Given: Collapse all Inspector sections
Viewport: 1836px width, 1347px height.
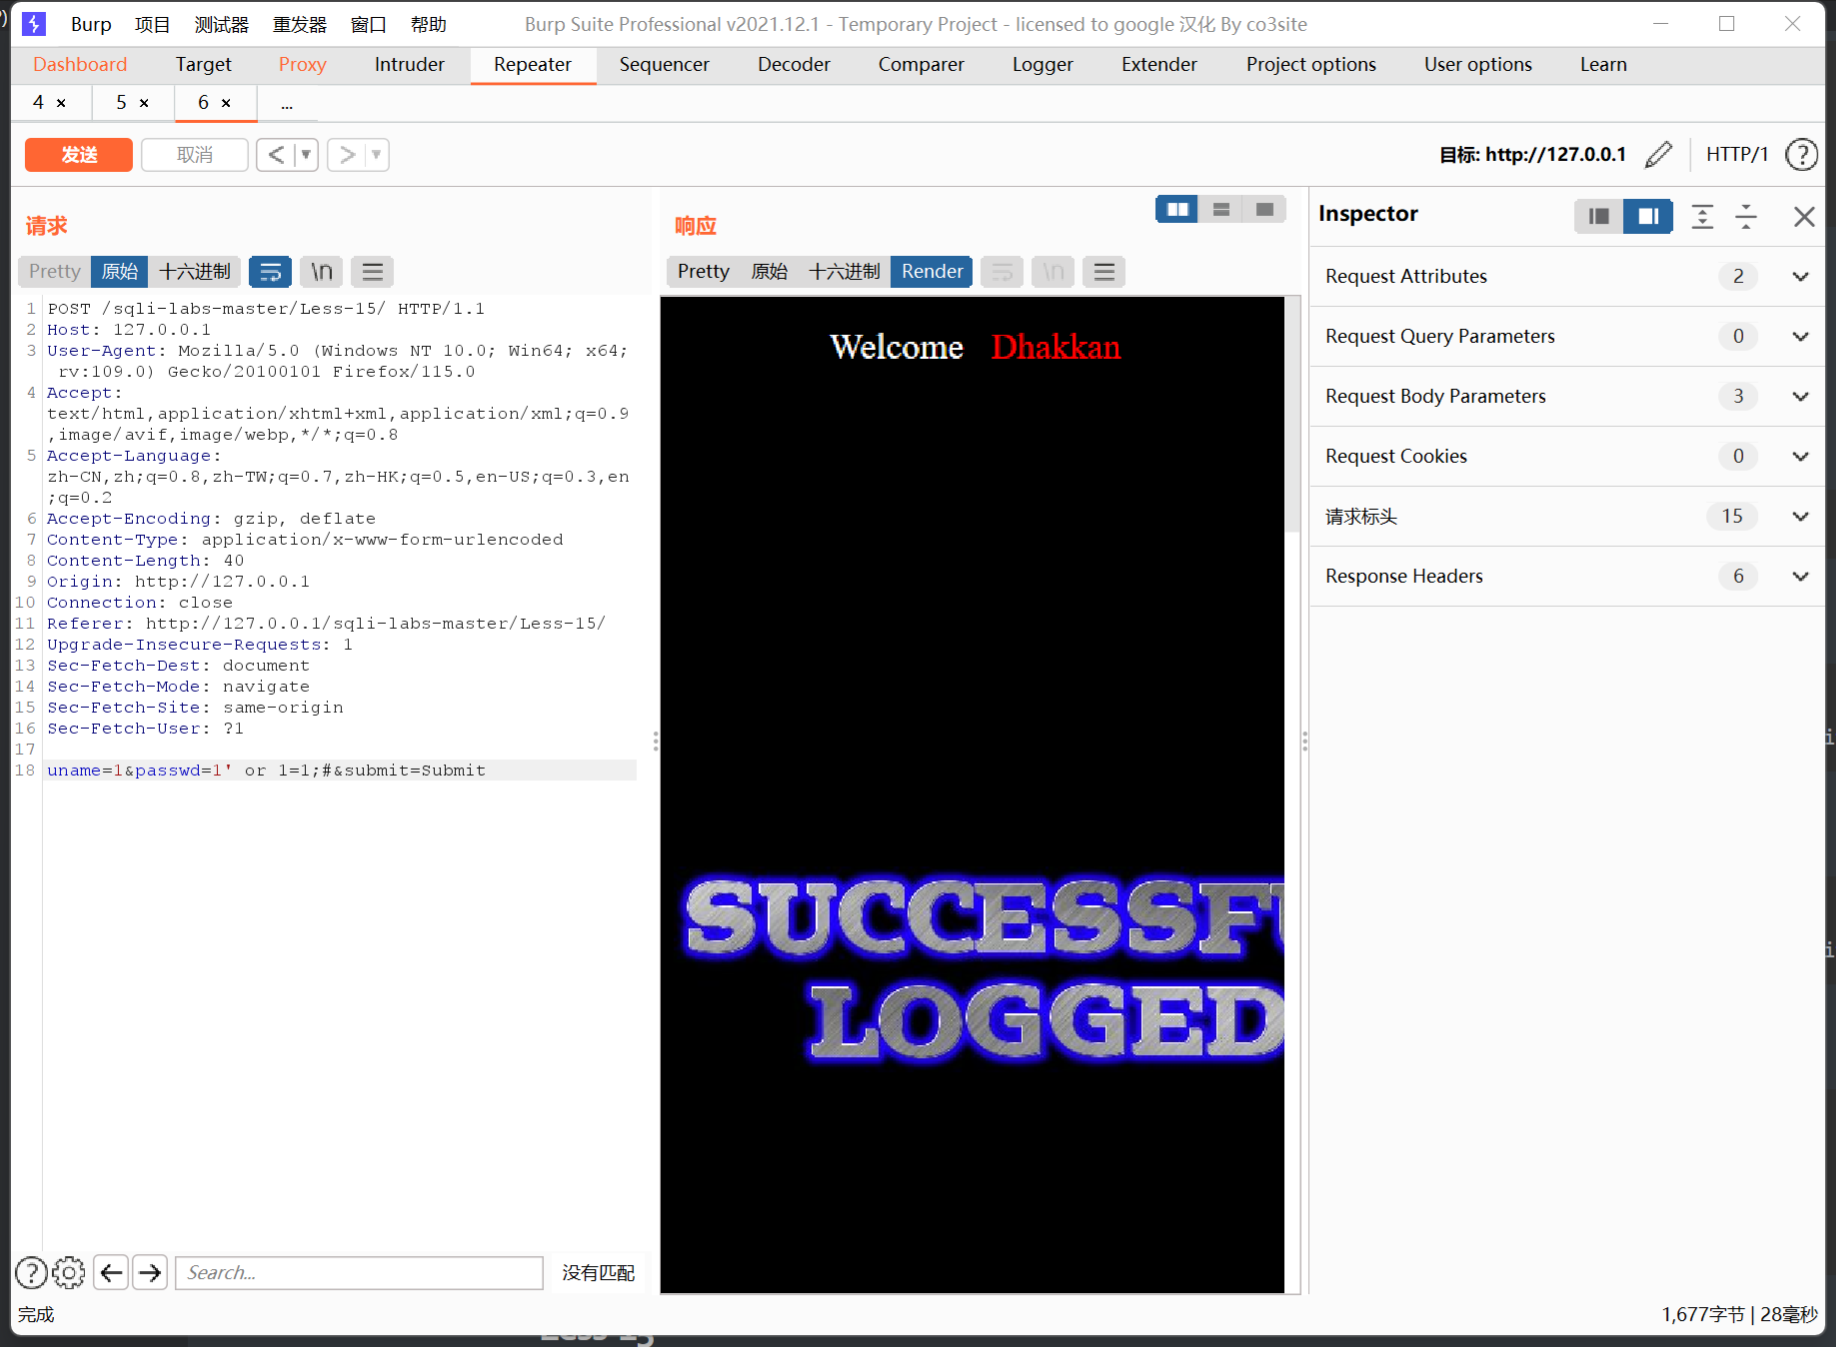Looking at the screenshot, I should (1746, 216).
